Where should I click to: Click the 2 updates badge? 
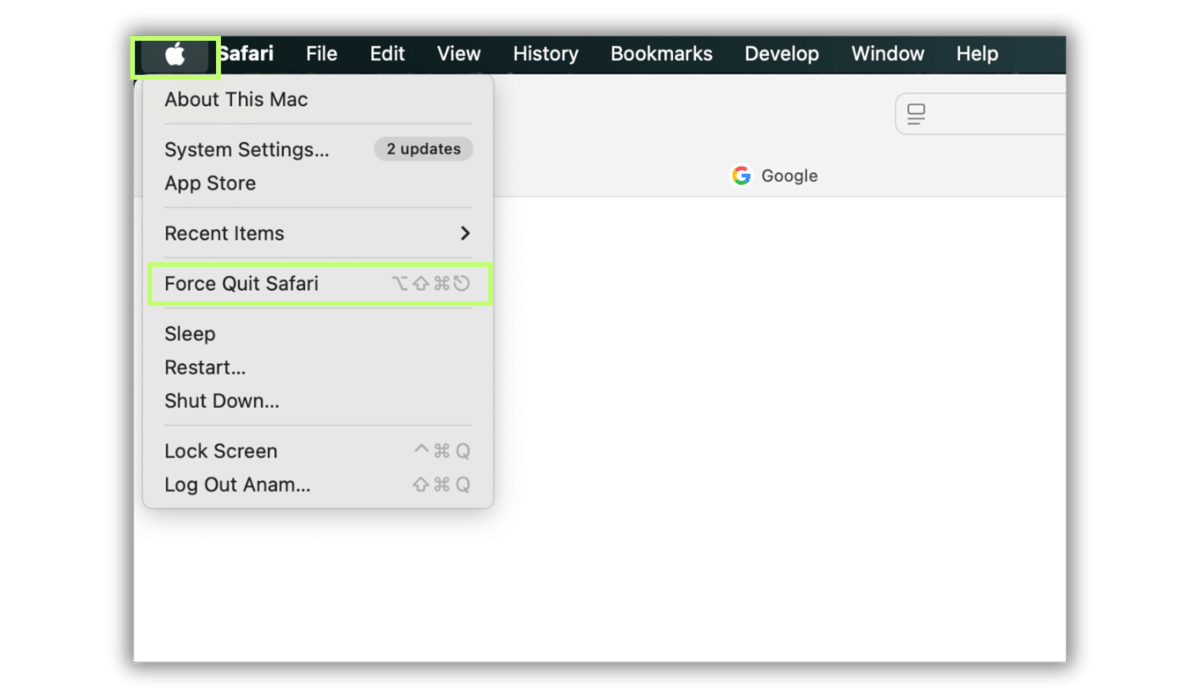(424, 149)
